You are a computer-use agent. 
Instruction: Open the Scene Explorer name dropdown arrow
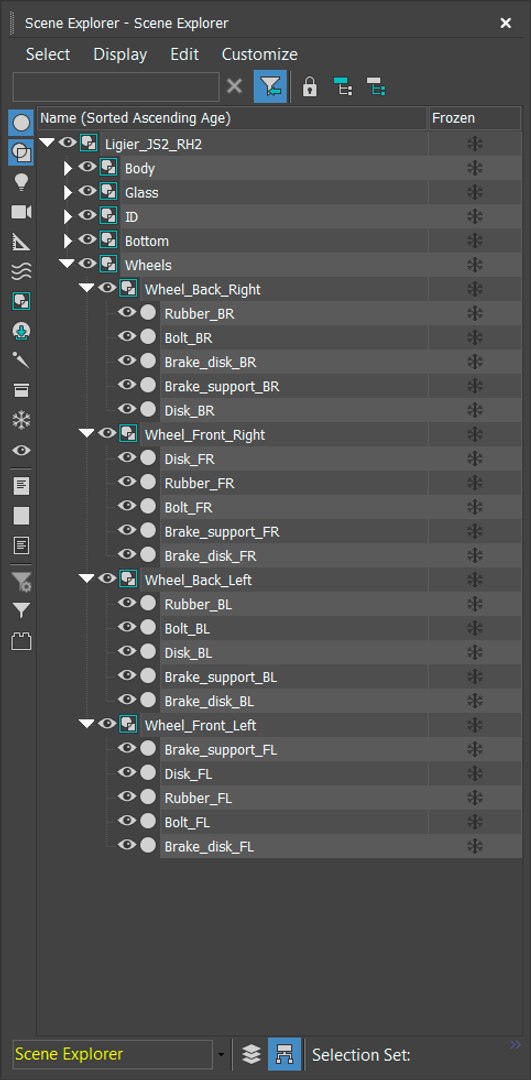[221, 1055]
